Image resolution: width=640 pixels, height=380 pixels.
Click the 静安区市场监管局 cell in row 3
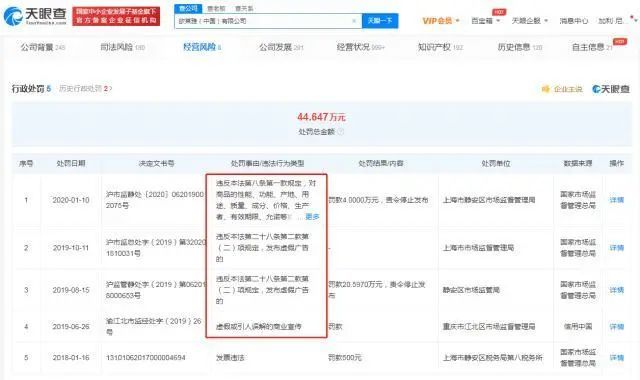(471, 290)
